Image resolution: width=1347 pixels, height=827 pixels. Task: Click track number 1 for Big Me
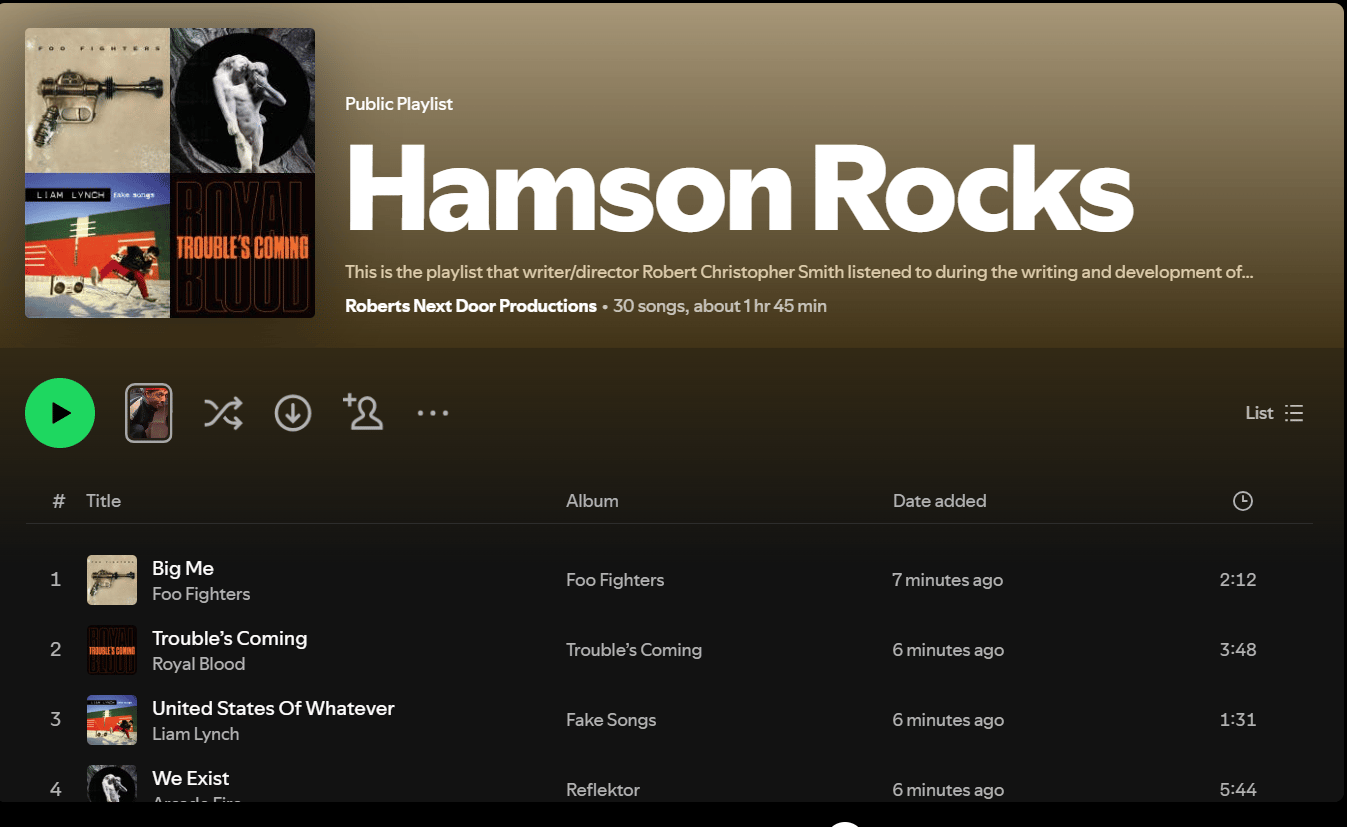56,580
